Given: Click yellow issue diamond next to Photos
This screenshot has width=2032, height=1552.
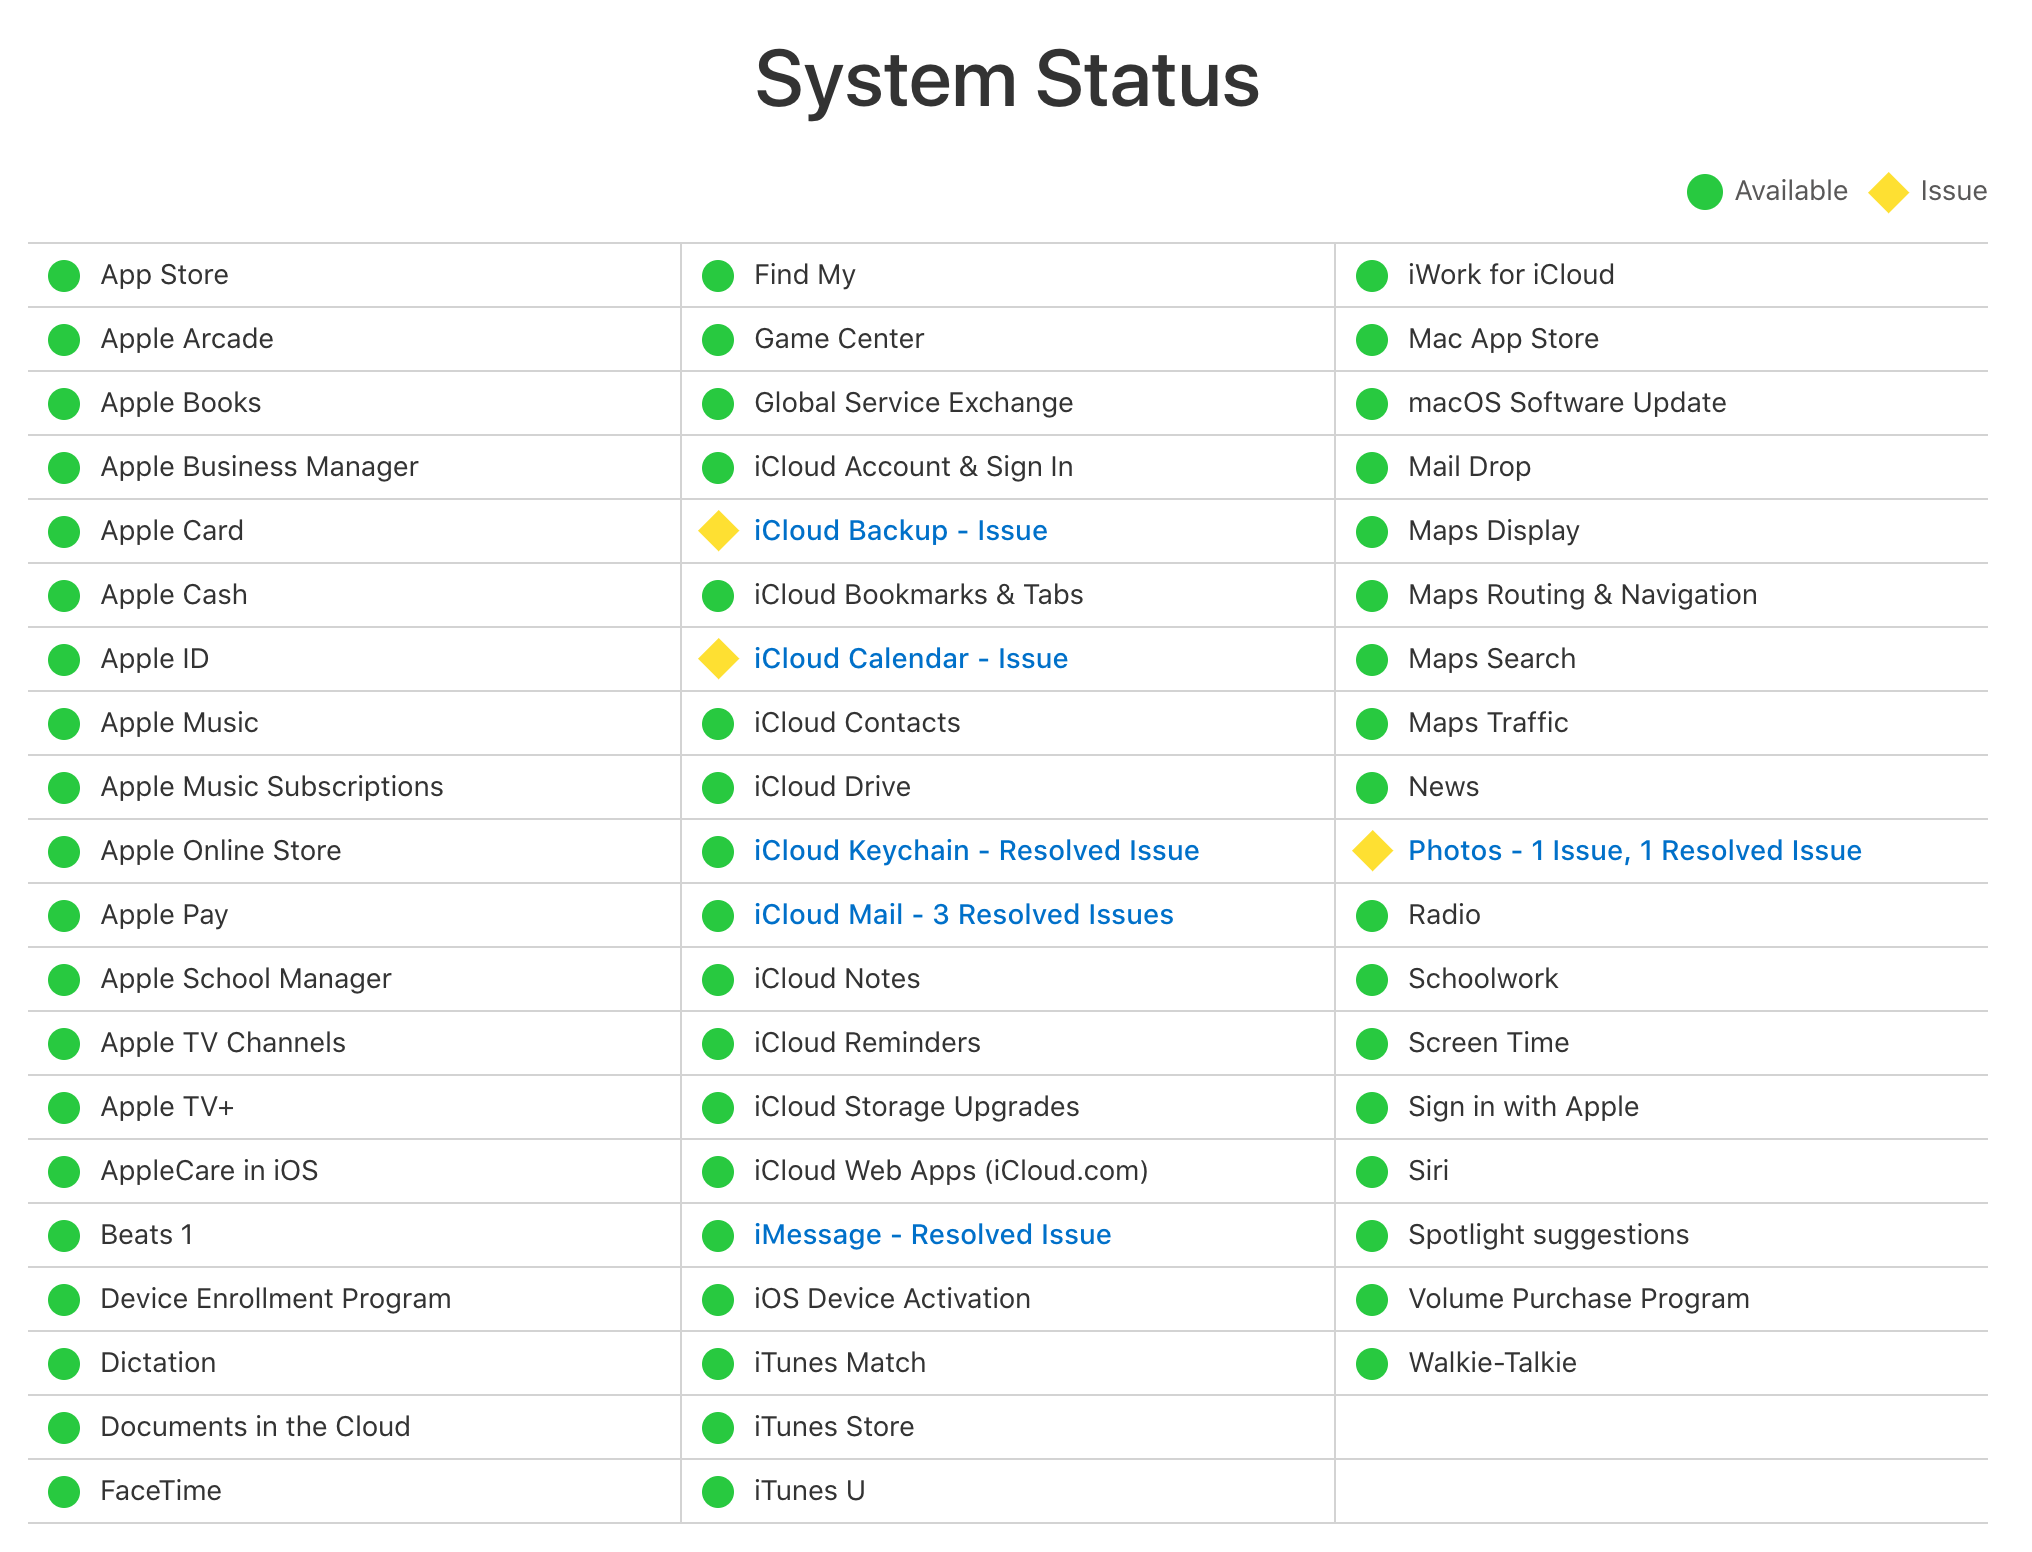Looking at the screenshot, I should pyautogui.click(x=1372, y=851).
